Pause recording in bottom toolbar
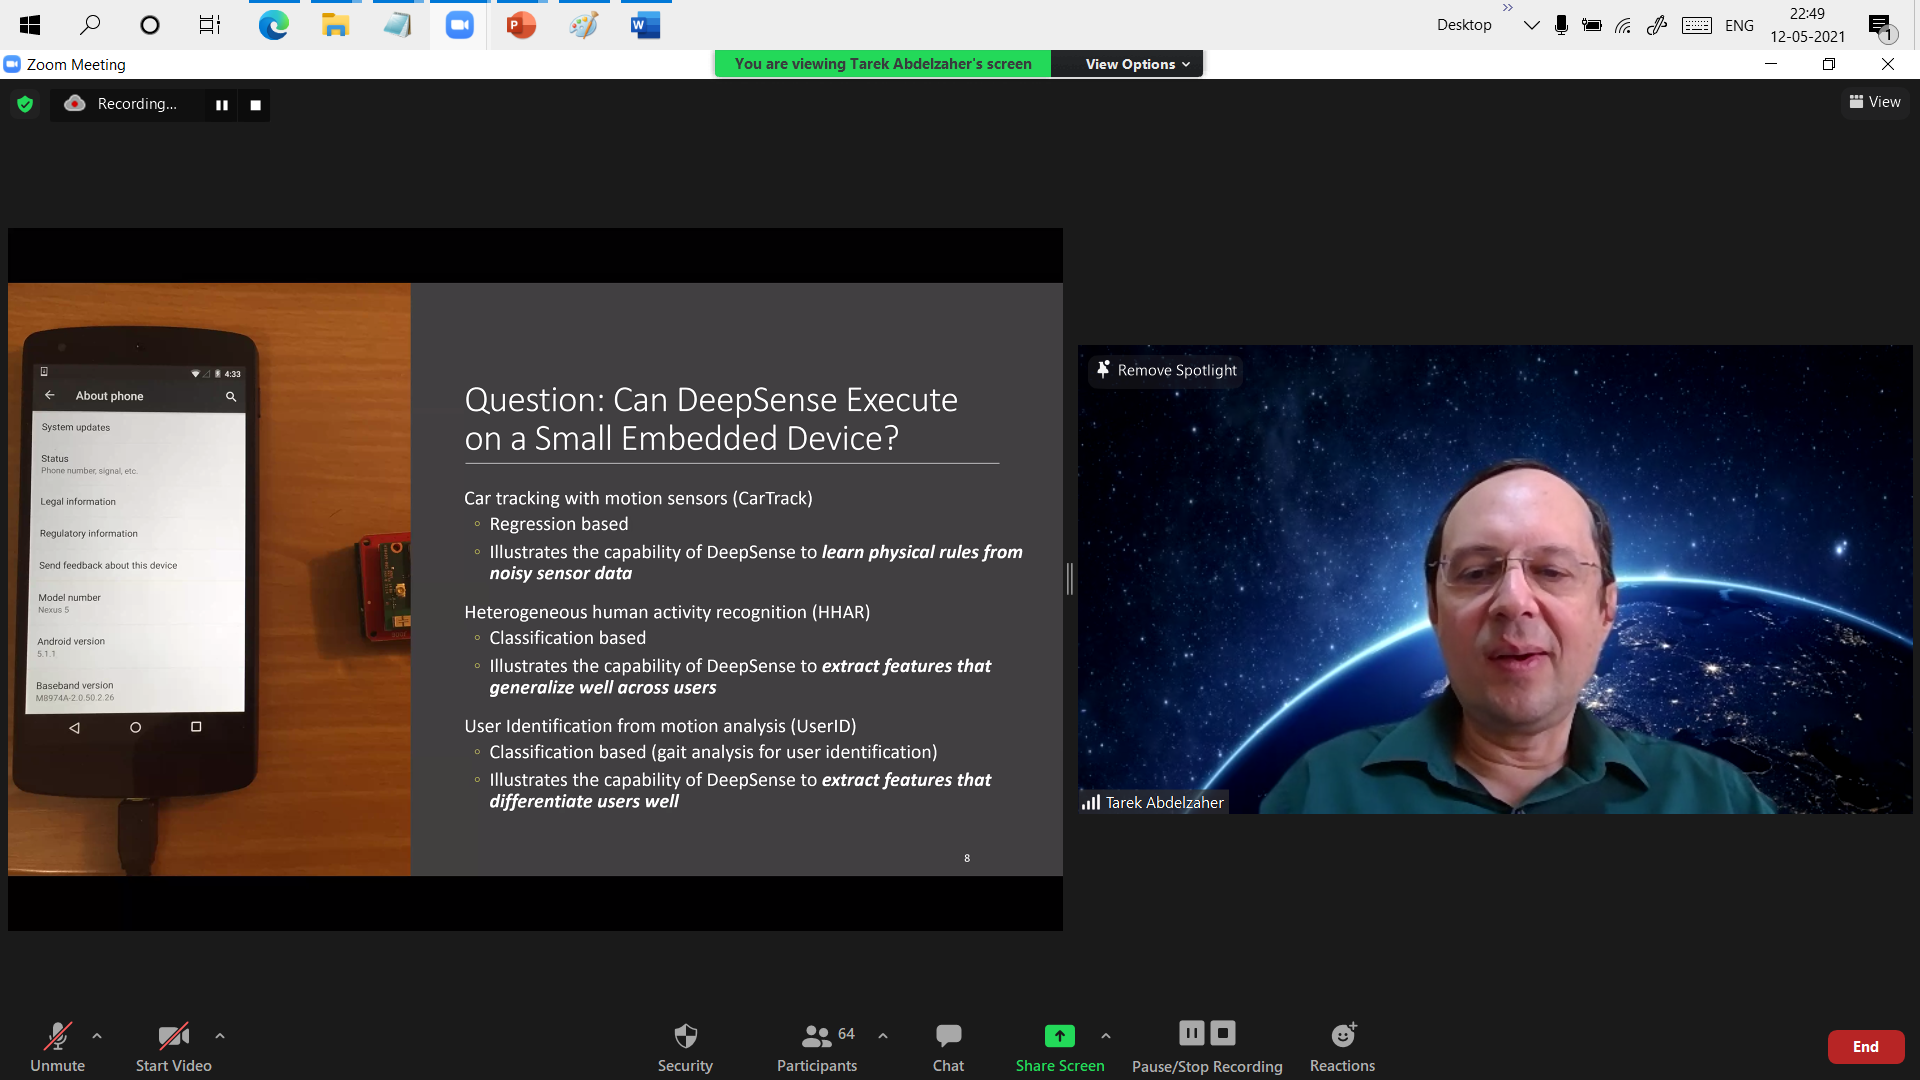Screen dimensions: 1920x1080 click(x=1192, y=1033)
